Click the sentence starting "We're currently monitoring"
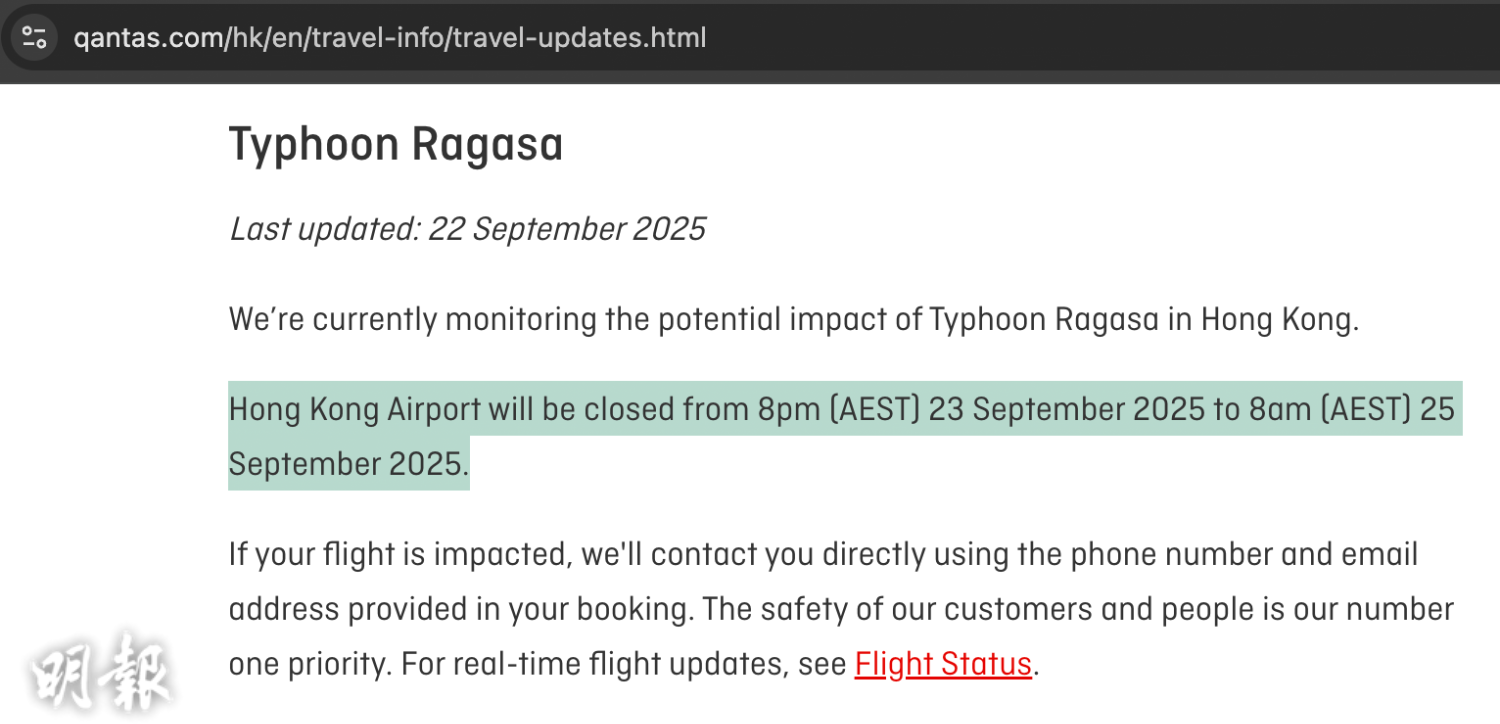The image size is (1500, 724). [794, 320]
